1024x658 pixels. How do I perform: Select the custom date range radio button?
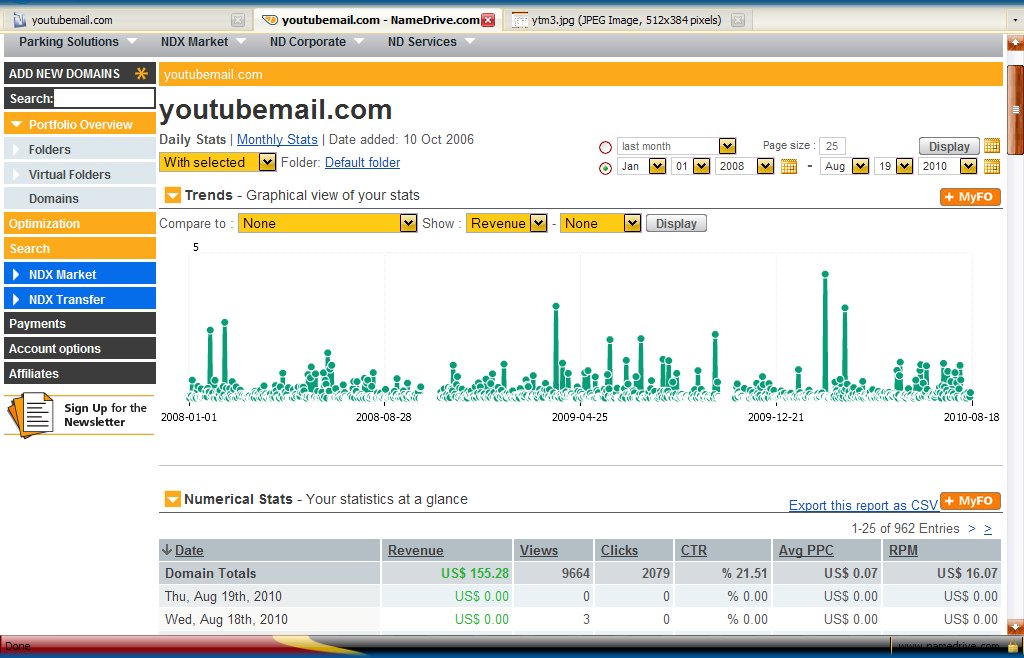click(605, 168)
